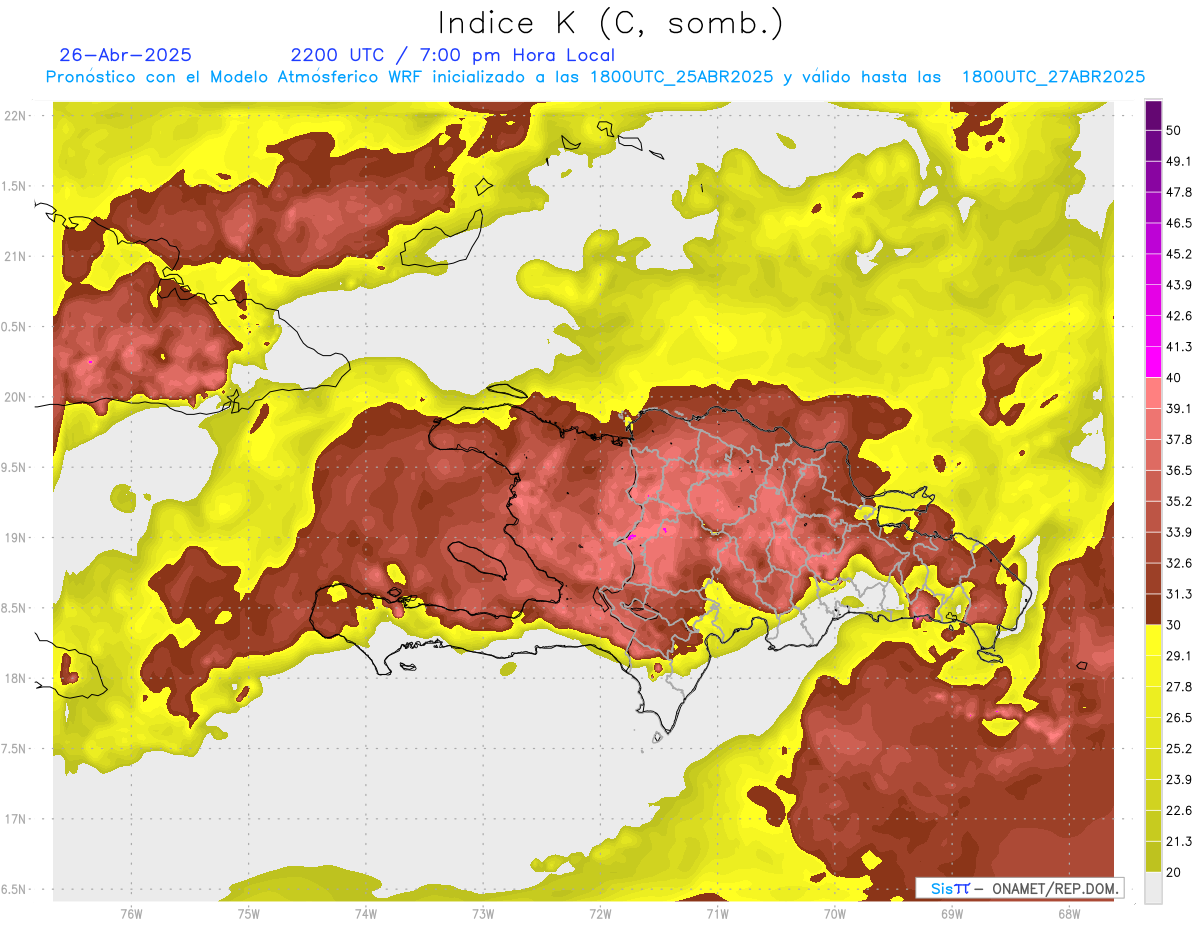Click the date text '26-Abr-2025'
This screenshot has height=927, width=1200.
(126, 55)
